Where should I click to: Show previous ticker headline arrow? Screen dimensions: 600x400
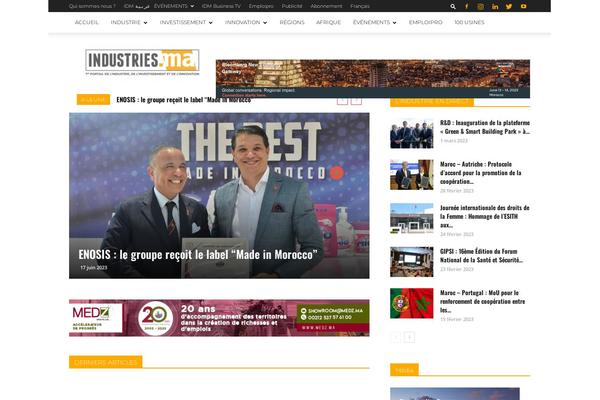pos(342,100)
